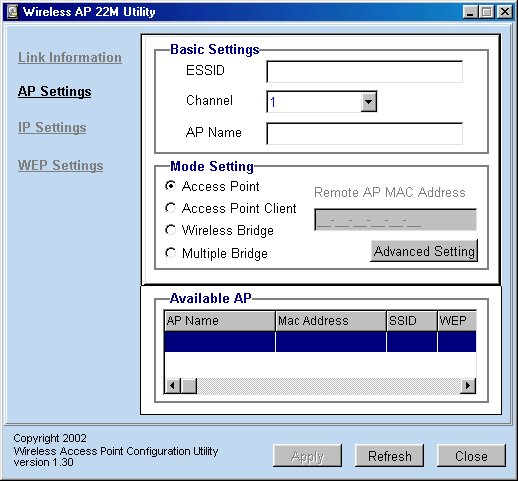This screenshot has height=481, width=518.
Task: Maximize the utility window
Action: 487,12
